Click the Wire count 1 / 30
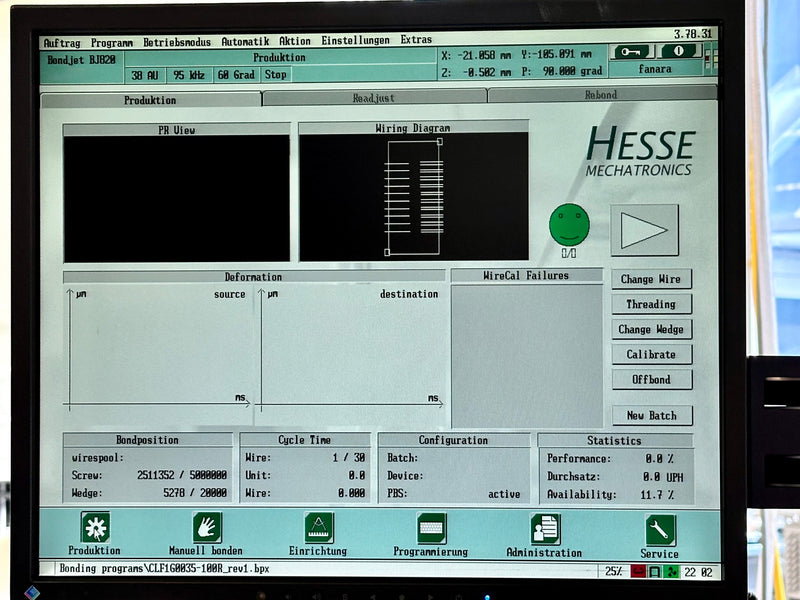Screen dimensions: 800x600 point(349,458)
